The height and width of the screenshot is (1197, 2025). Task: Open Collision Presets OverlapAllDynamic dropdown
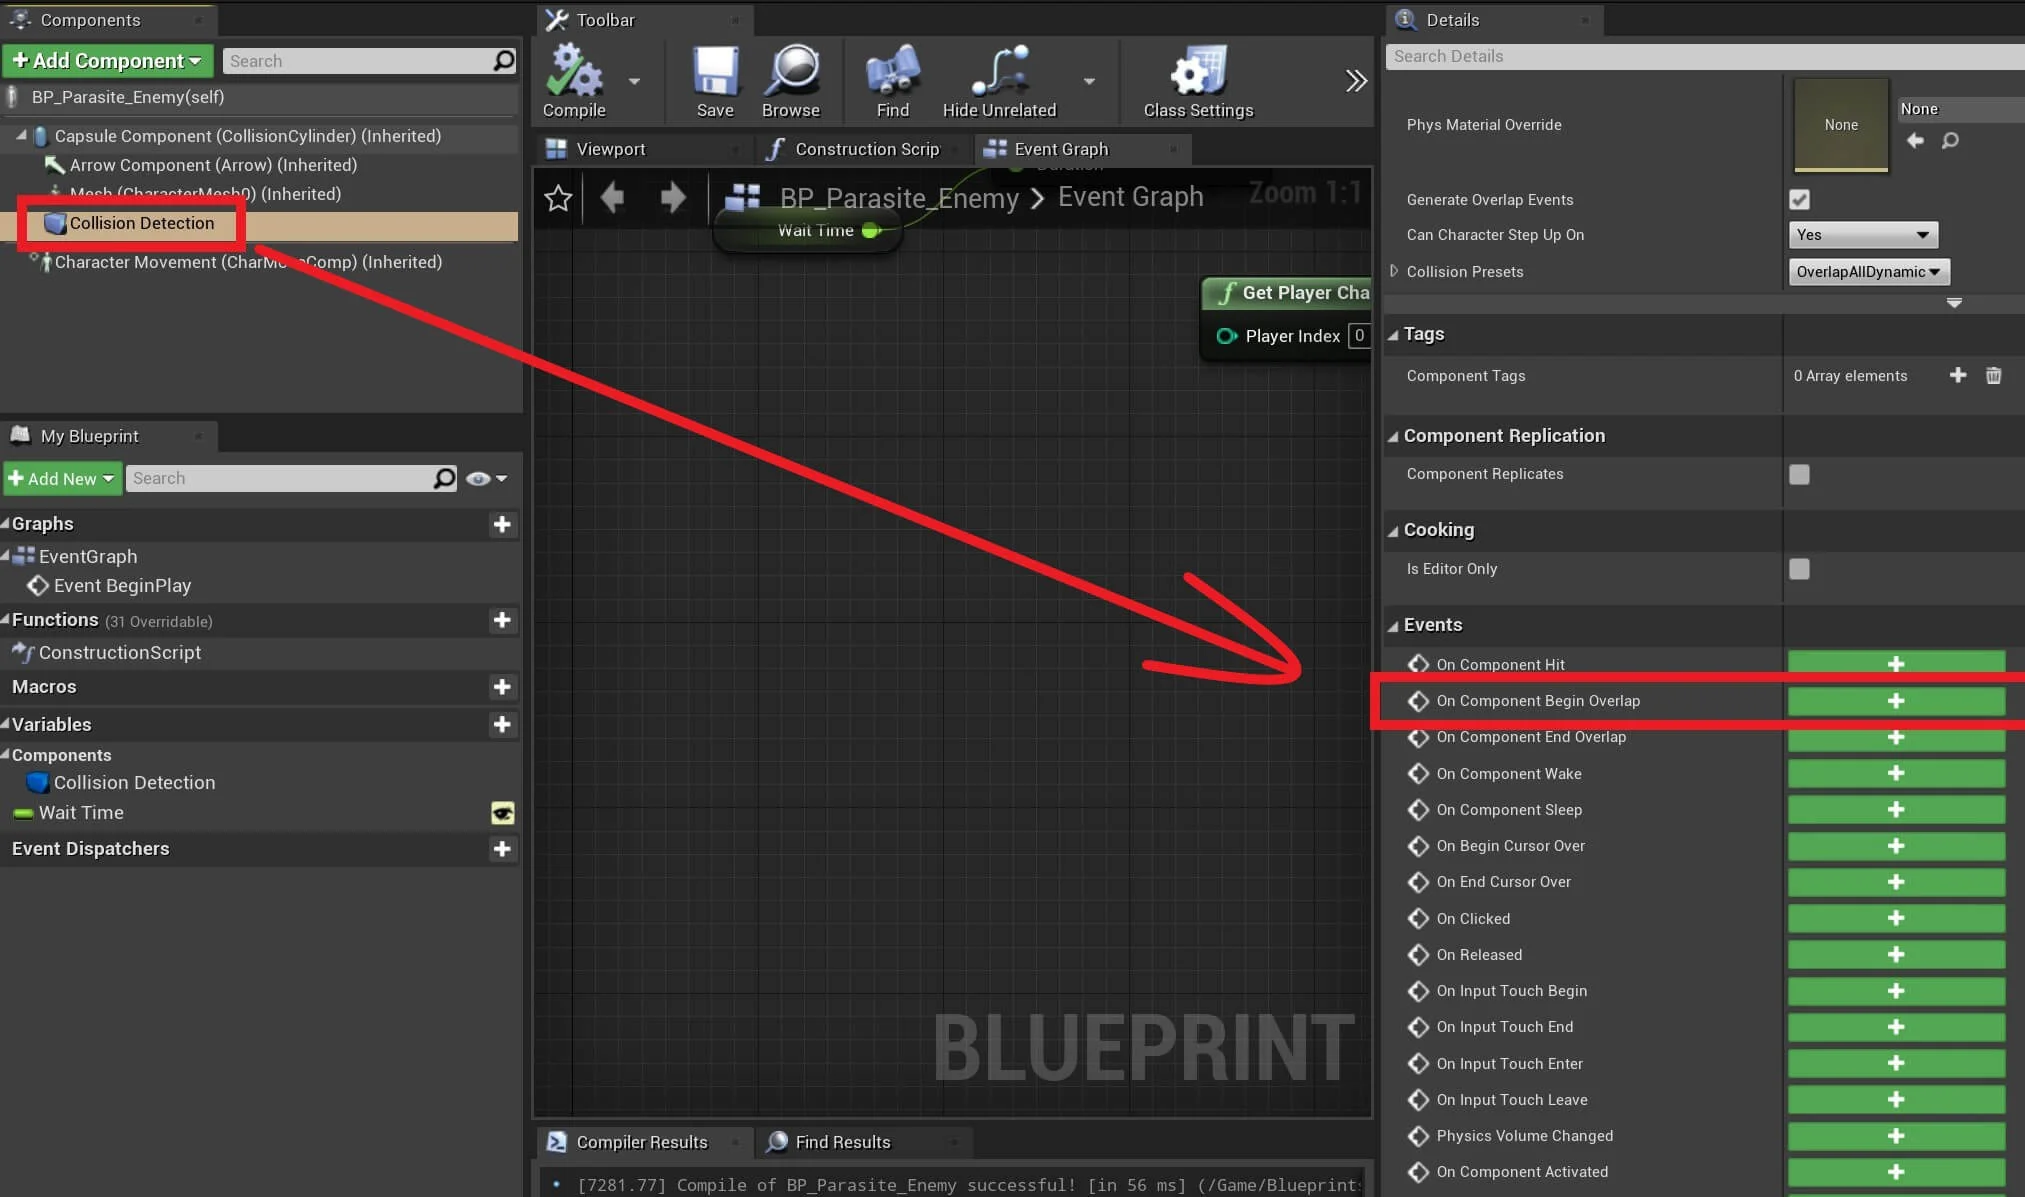tap(1868, 272)
